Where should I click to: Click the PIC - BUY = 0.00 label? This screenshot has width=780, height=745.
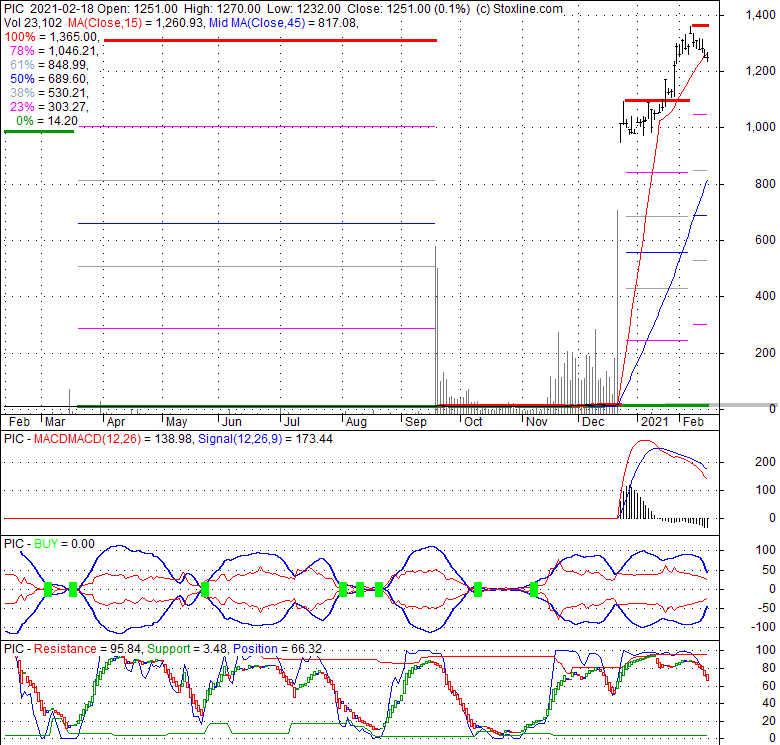tap(49, 544)
